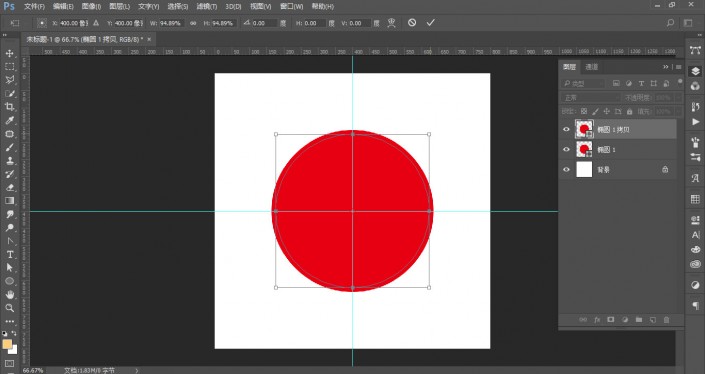Select the Rectangular Marquee tool
Screen dimensions: 705x374
click(9, 67)
